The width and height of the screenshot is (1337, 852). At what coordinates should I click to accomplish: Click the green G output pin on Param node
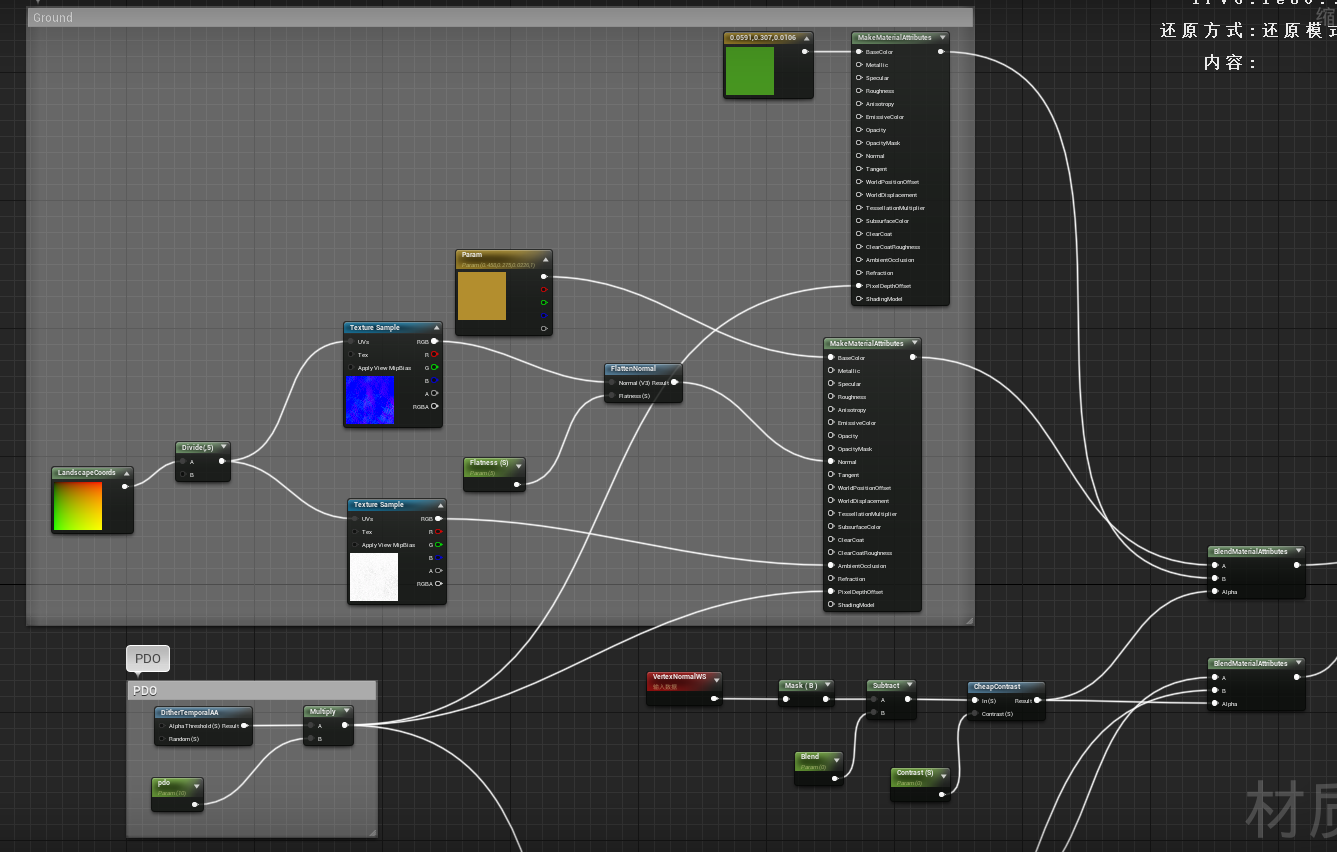tap(544, 302)
